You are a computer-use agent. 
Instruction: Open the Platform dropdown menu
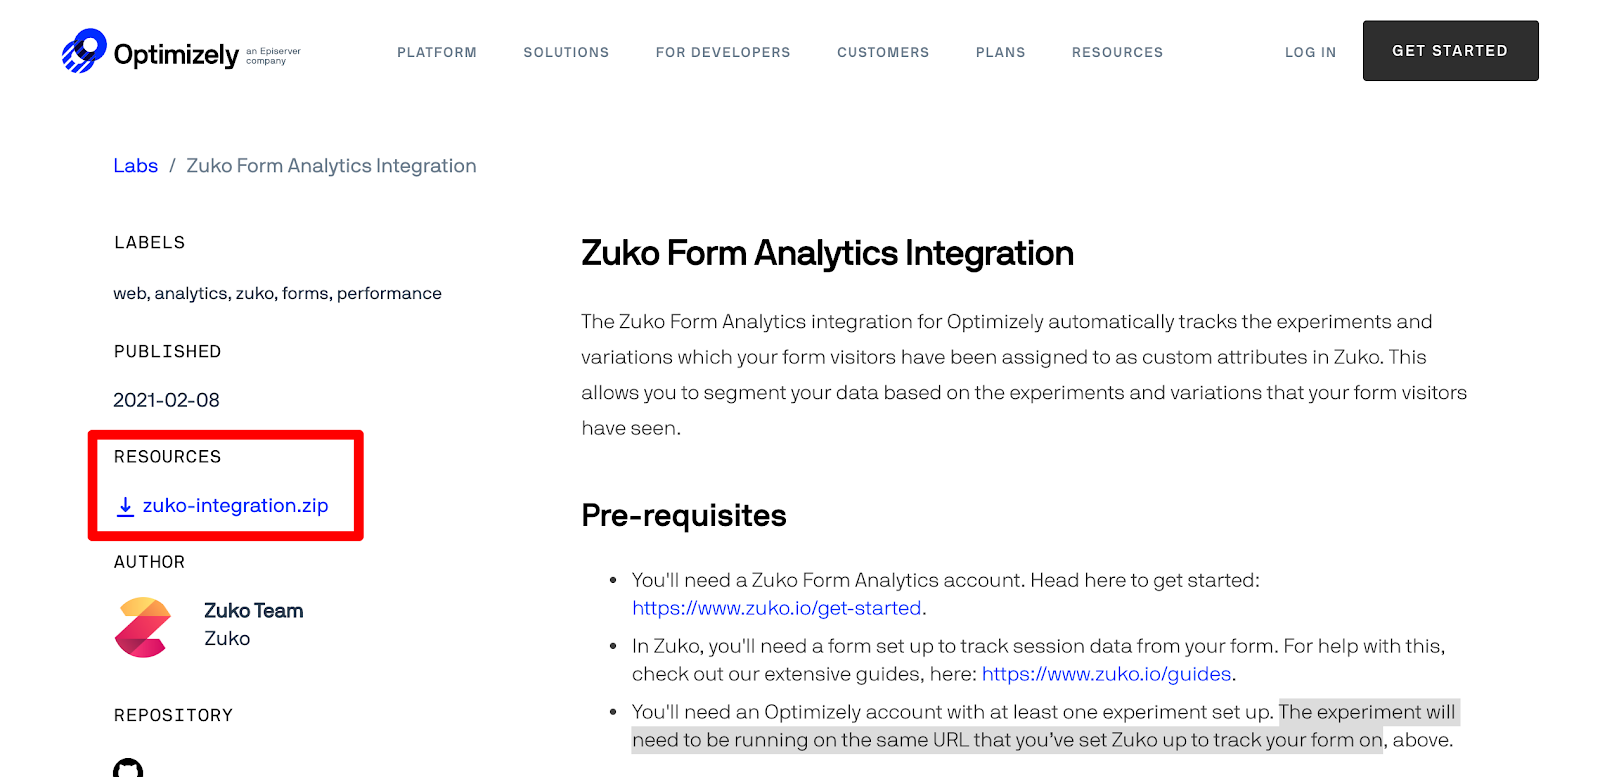coord(436,52)
